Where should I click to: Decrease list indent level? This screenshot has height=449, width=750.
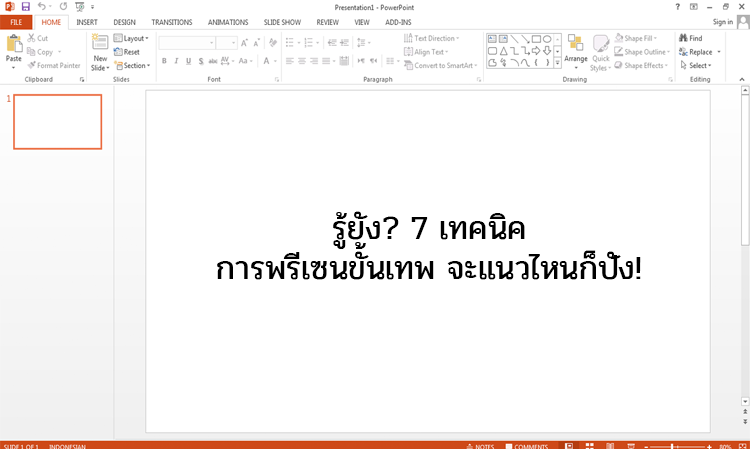[x=332, y=43]
